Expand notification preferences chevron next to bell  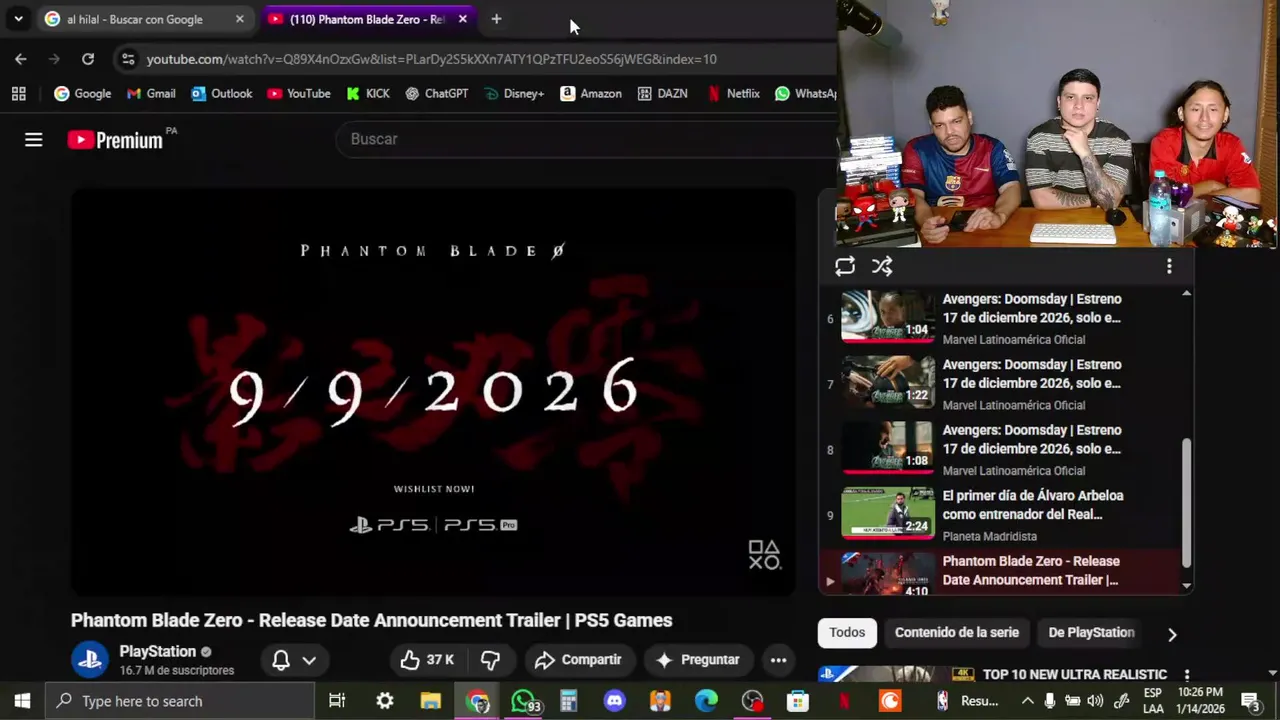(x=309, y=660)
